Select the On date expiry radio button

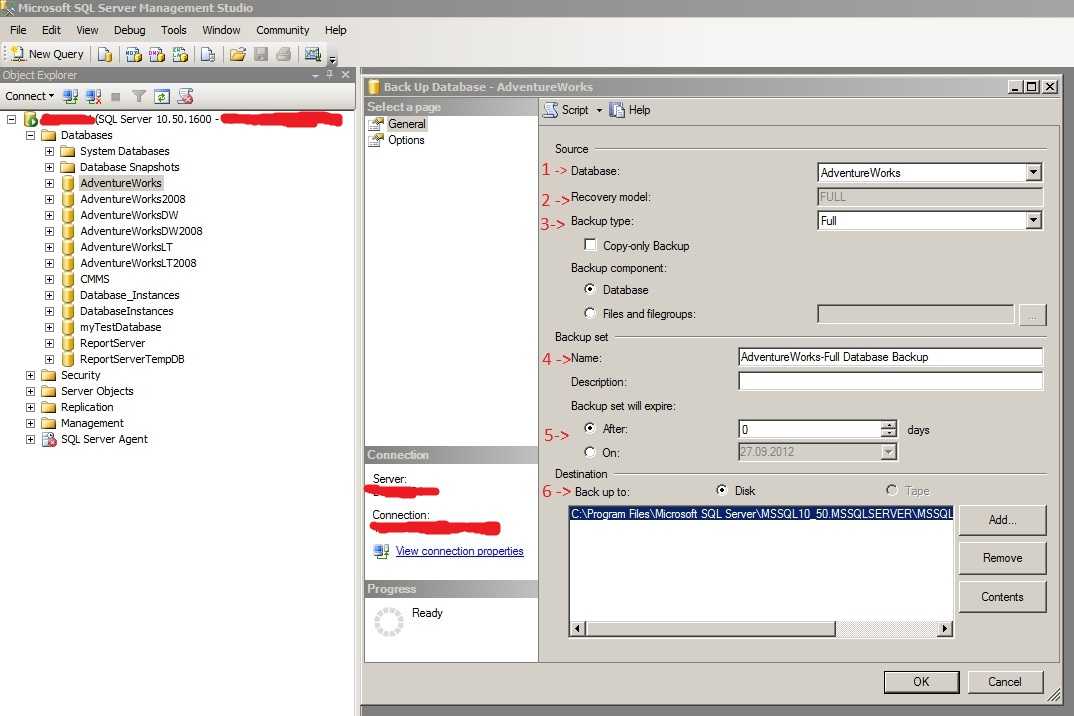(x=590, y=452)
